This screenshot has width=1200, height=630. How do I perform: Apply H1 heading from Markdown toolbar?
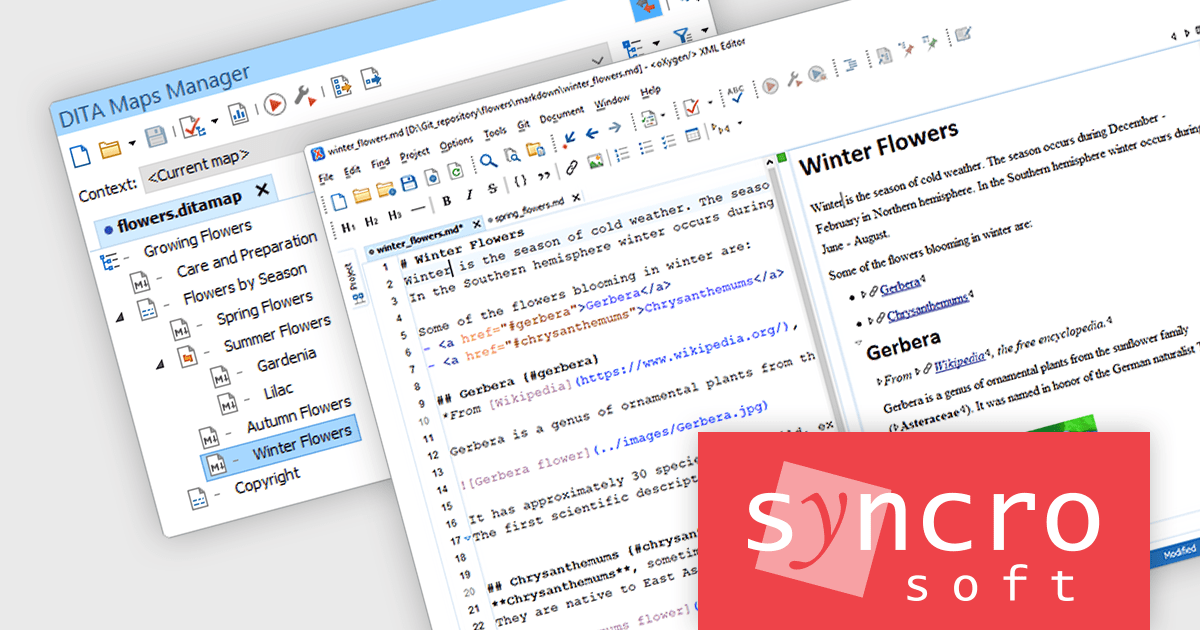coord(348,227)
